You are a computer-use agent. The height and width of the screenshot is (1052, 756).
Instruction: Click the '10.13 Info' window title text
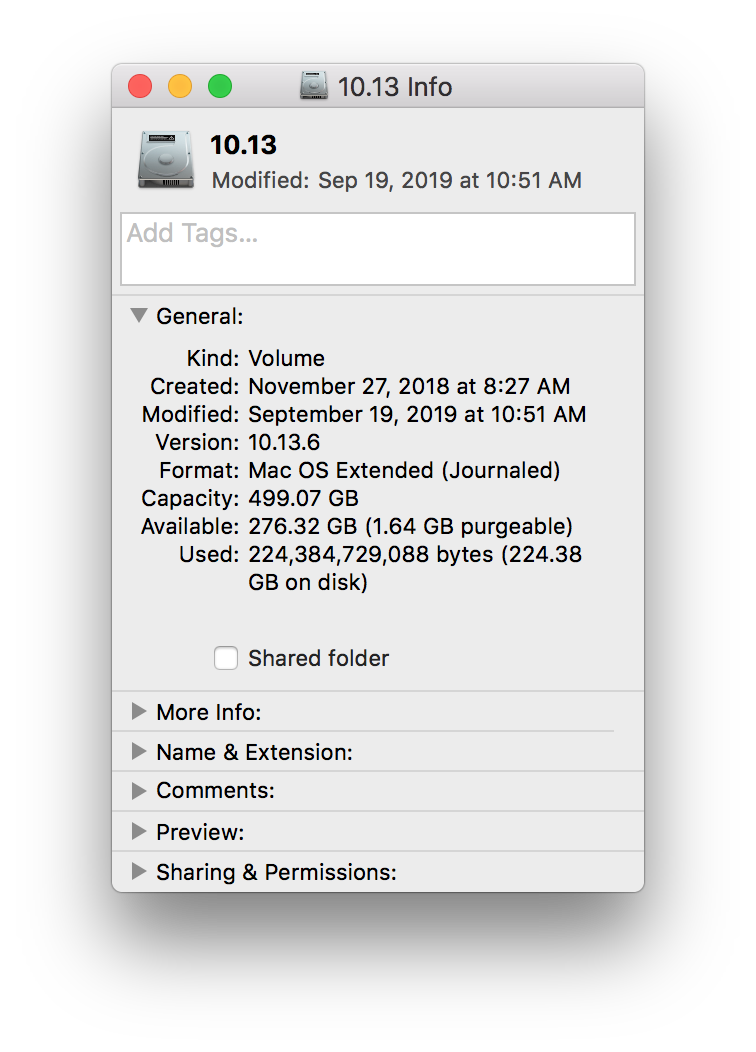tap(395, 87)
